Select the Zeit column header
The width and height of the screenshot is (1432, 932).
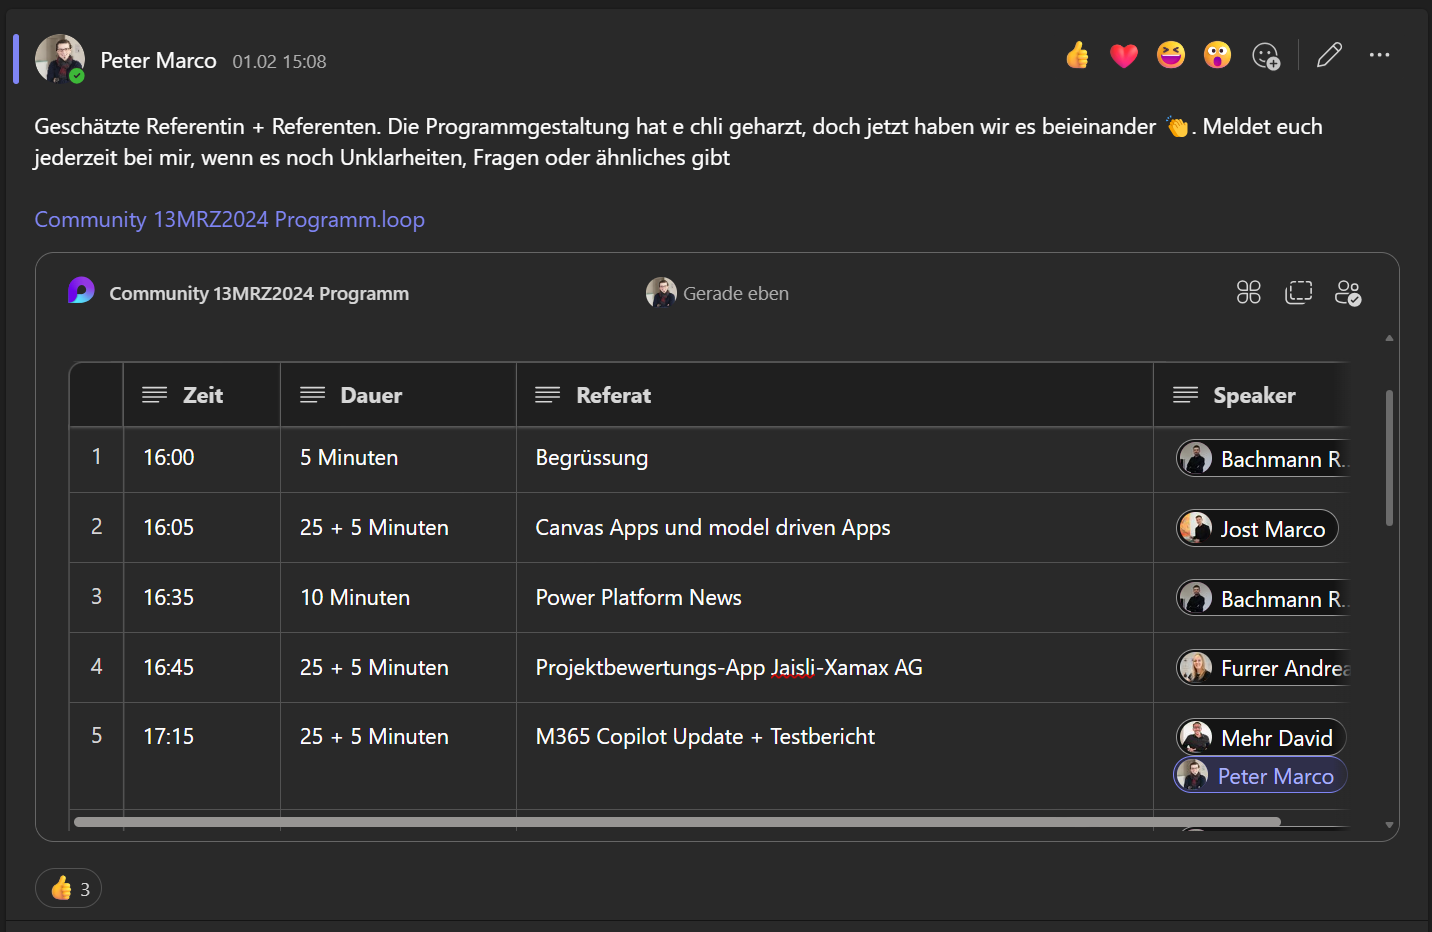(x=202, y=395)
